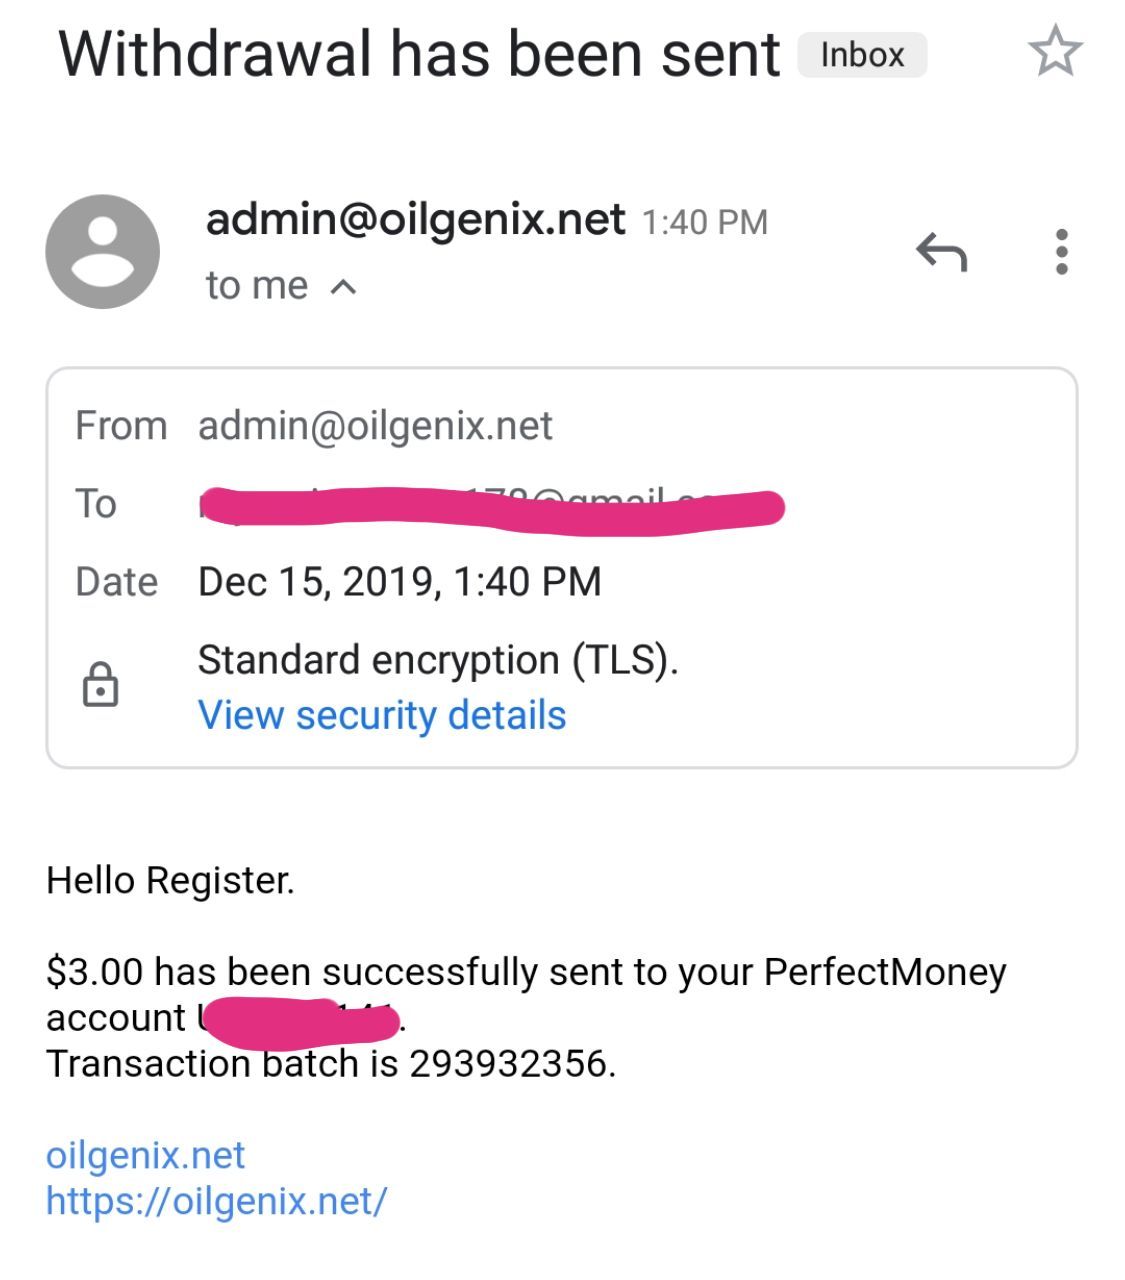Open the oilgenix.net link in body
The image size is (1125, 1280).
(145, 1155)
